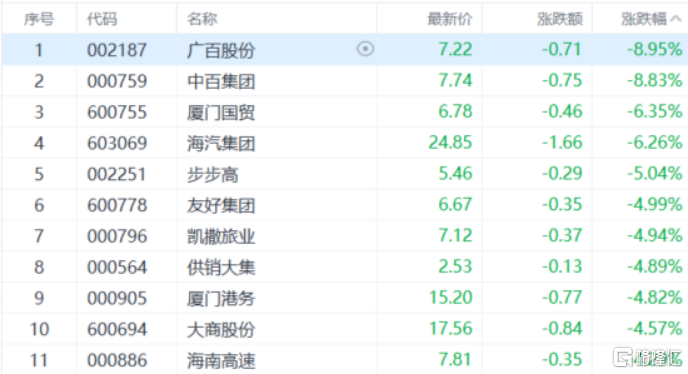Open the 广百股份 stock name
This screenshot has height=374, width=688.
(221, 50)
